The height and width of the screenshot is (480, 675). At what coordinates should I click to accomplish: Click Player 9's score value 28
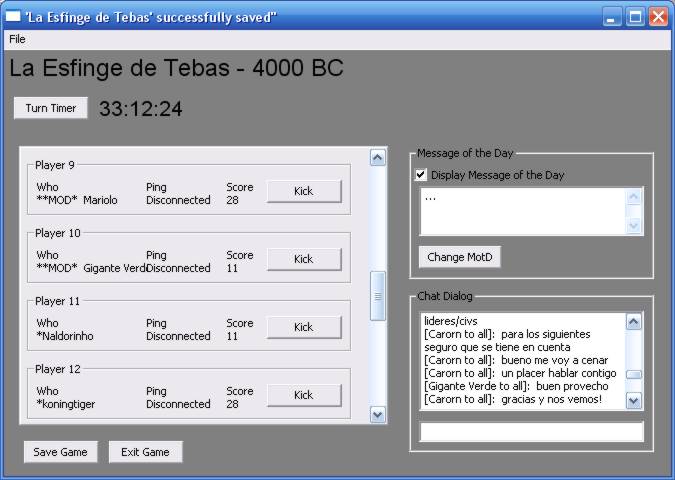(x=232, y=200)
